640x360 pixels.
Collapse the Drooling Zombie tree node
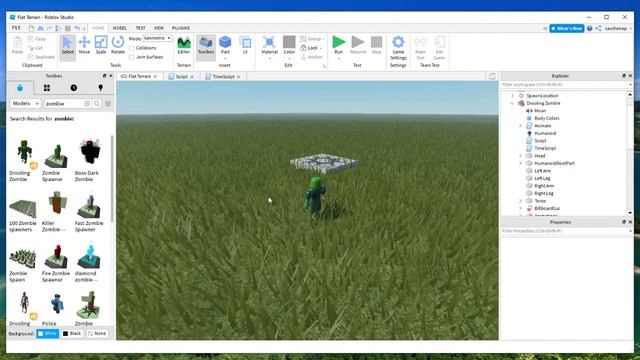tap(512, 103)
